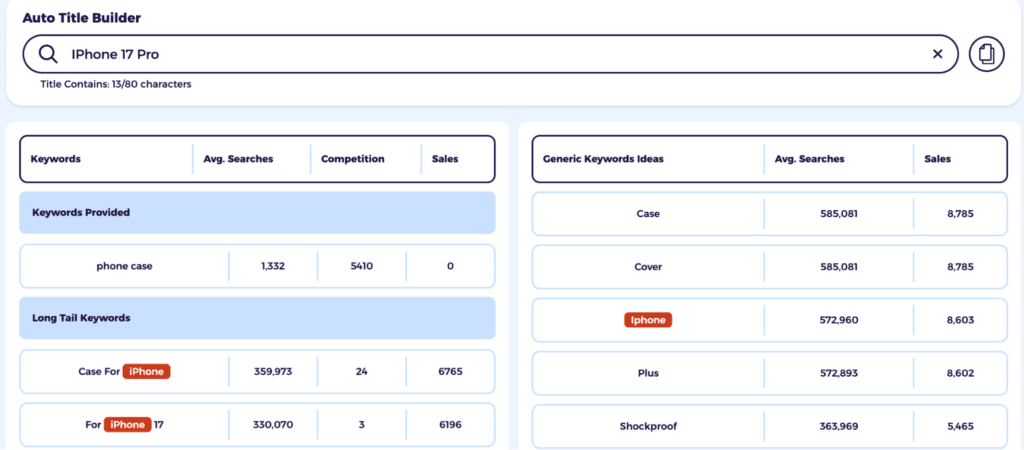Image resolution: width=1024 pixels, height=450 pixels.
Task: Click the 'Title Contains: 13/80 characters' text
Action: point(116,84)
